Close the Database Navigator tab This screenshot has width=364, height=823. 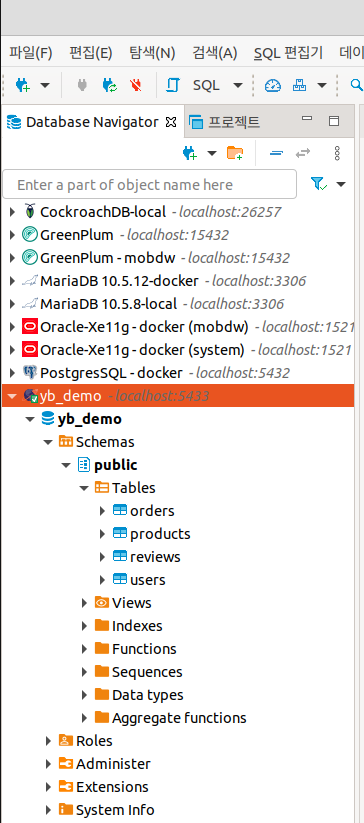point(171,122)
